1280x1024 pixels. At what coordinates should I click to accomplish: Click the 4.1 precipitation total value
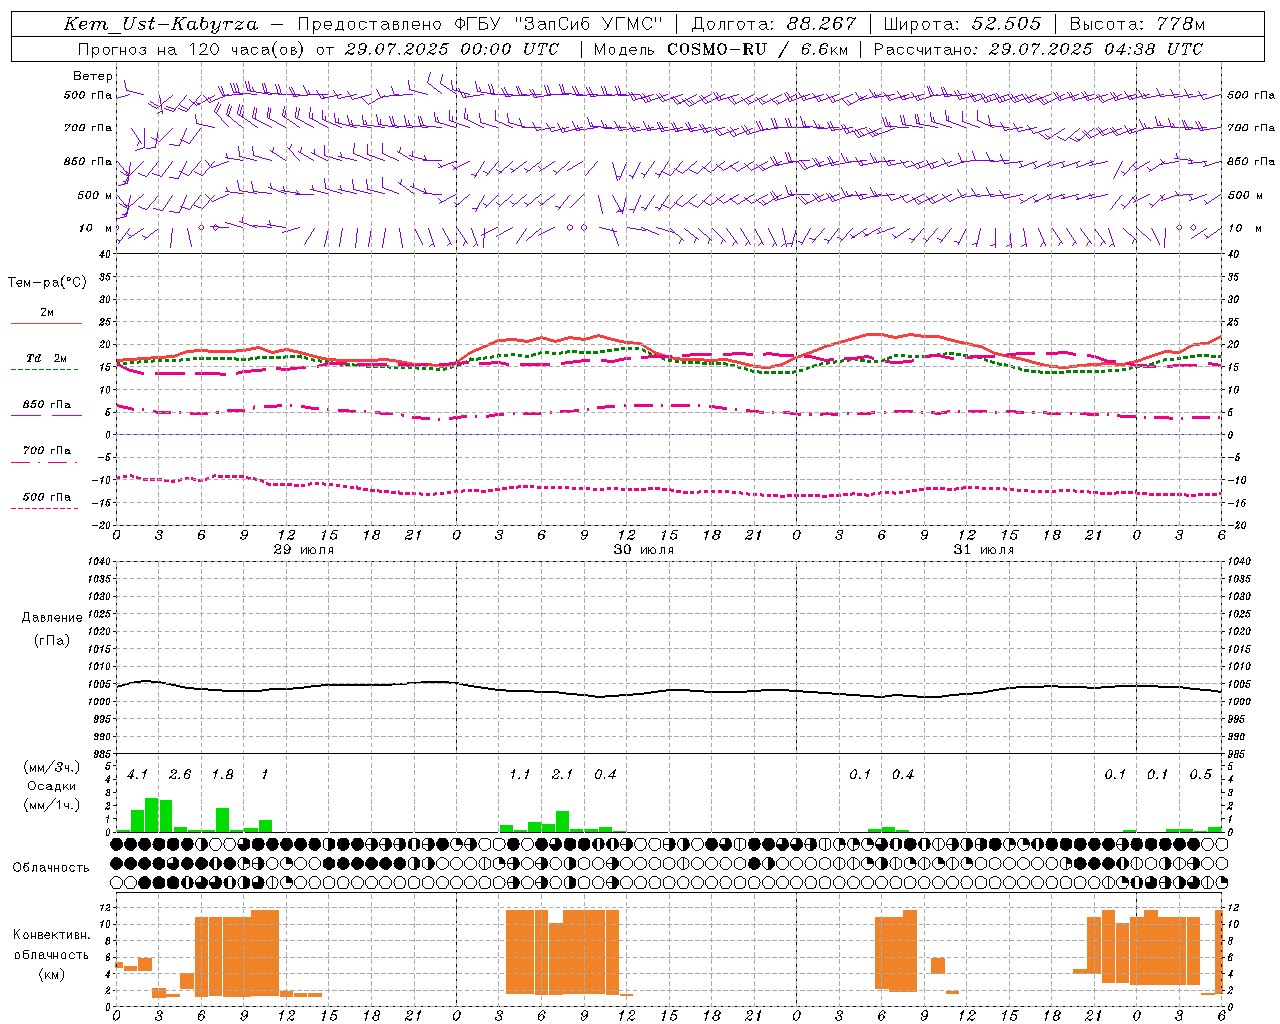(x=137, y=774)
